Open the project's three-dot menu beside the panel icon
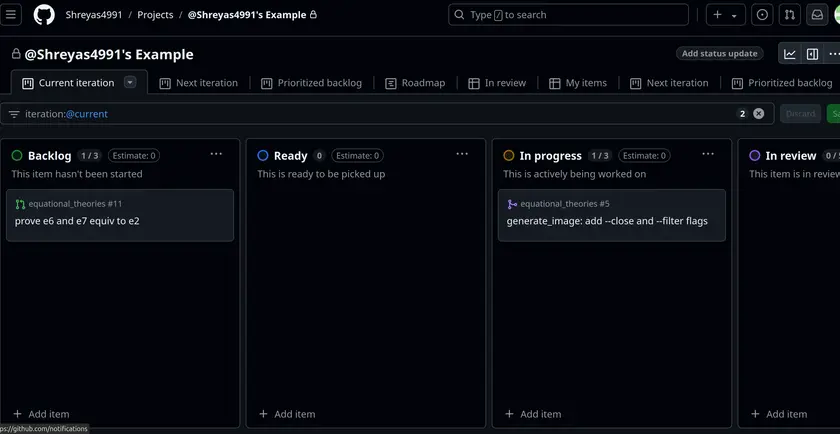This screenshot has width=840, height=434. 834,54
